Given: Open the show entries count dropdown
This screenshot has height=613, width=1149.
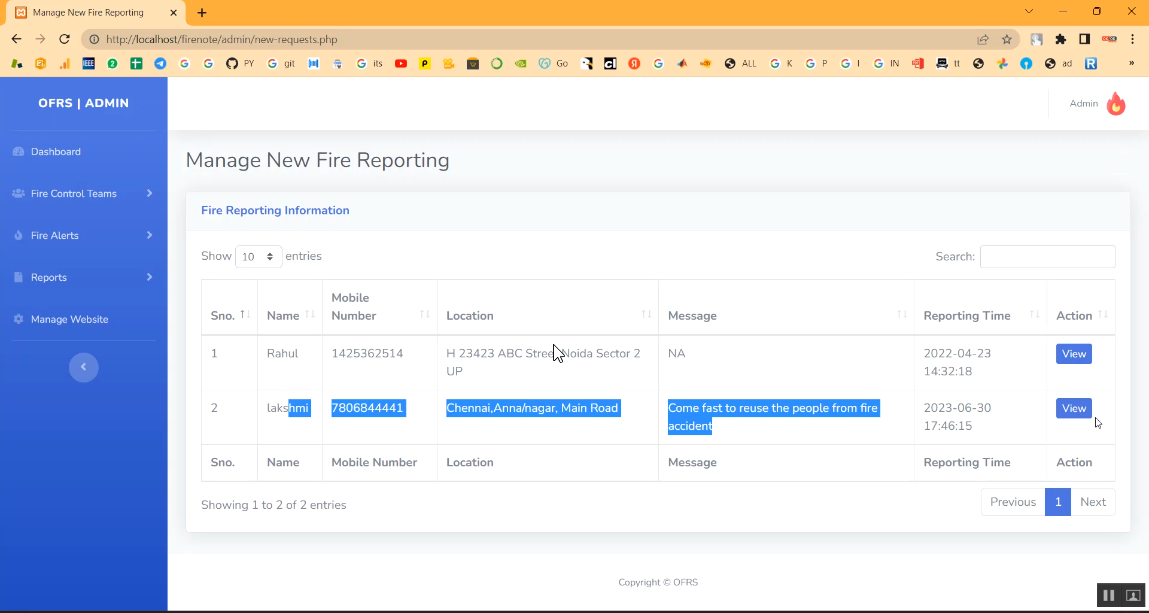Looking at the screenshot, I should coord(258,257).
